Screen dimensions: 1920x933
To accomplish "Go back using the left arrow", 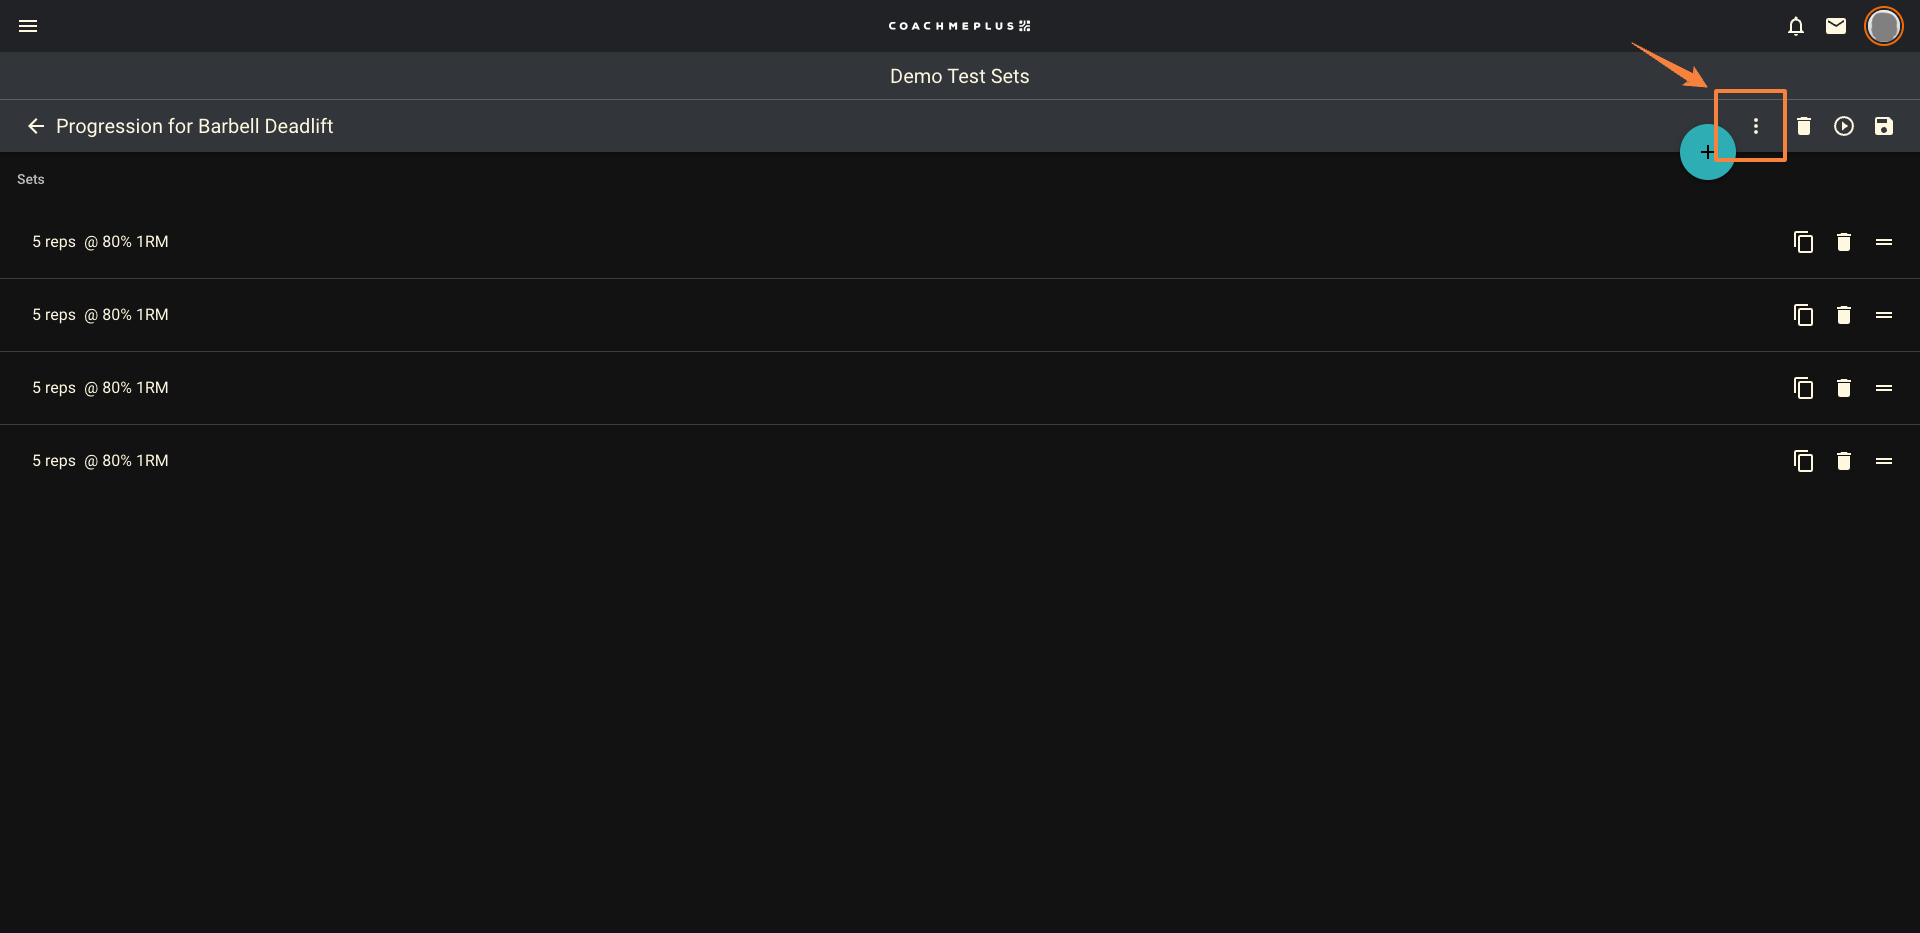I will click(35, 126).
